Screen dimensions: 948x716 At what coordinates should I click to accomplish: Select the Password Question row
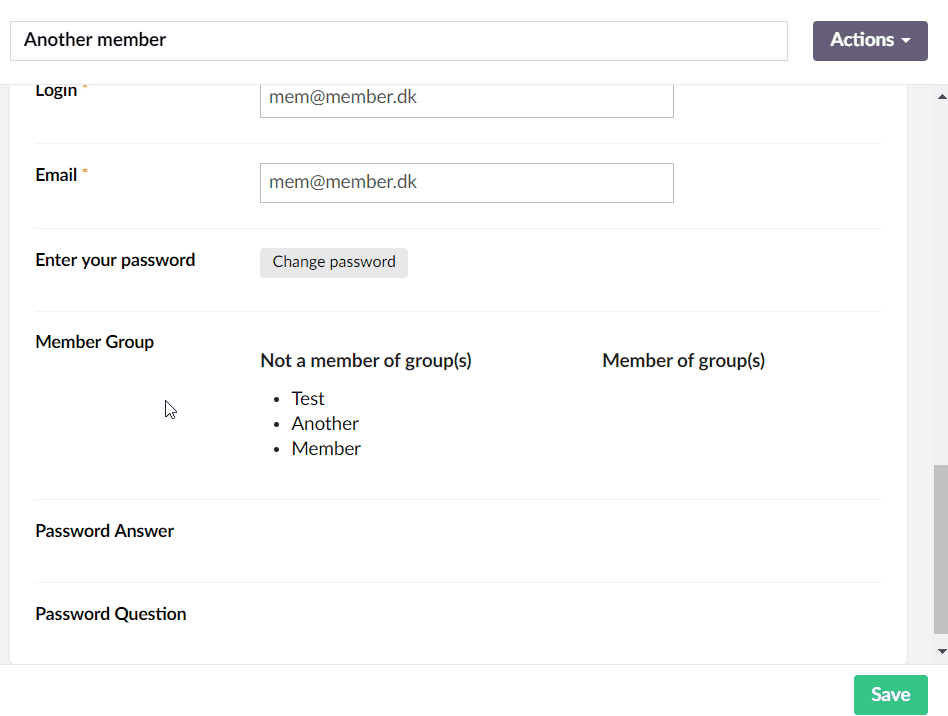click(x=110, y=613)
